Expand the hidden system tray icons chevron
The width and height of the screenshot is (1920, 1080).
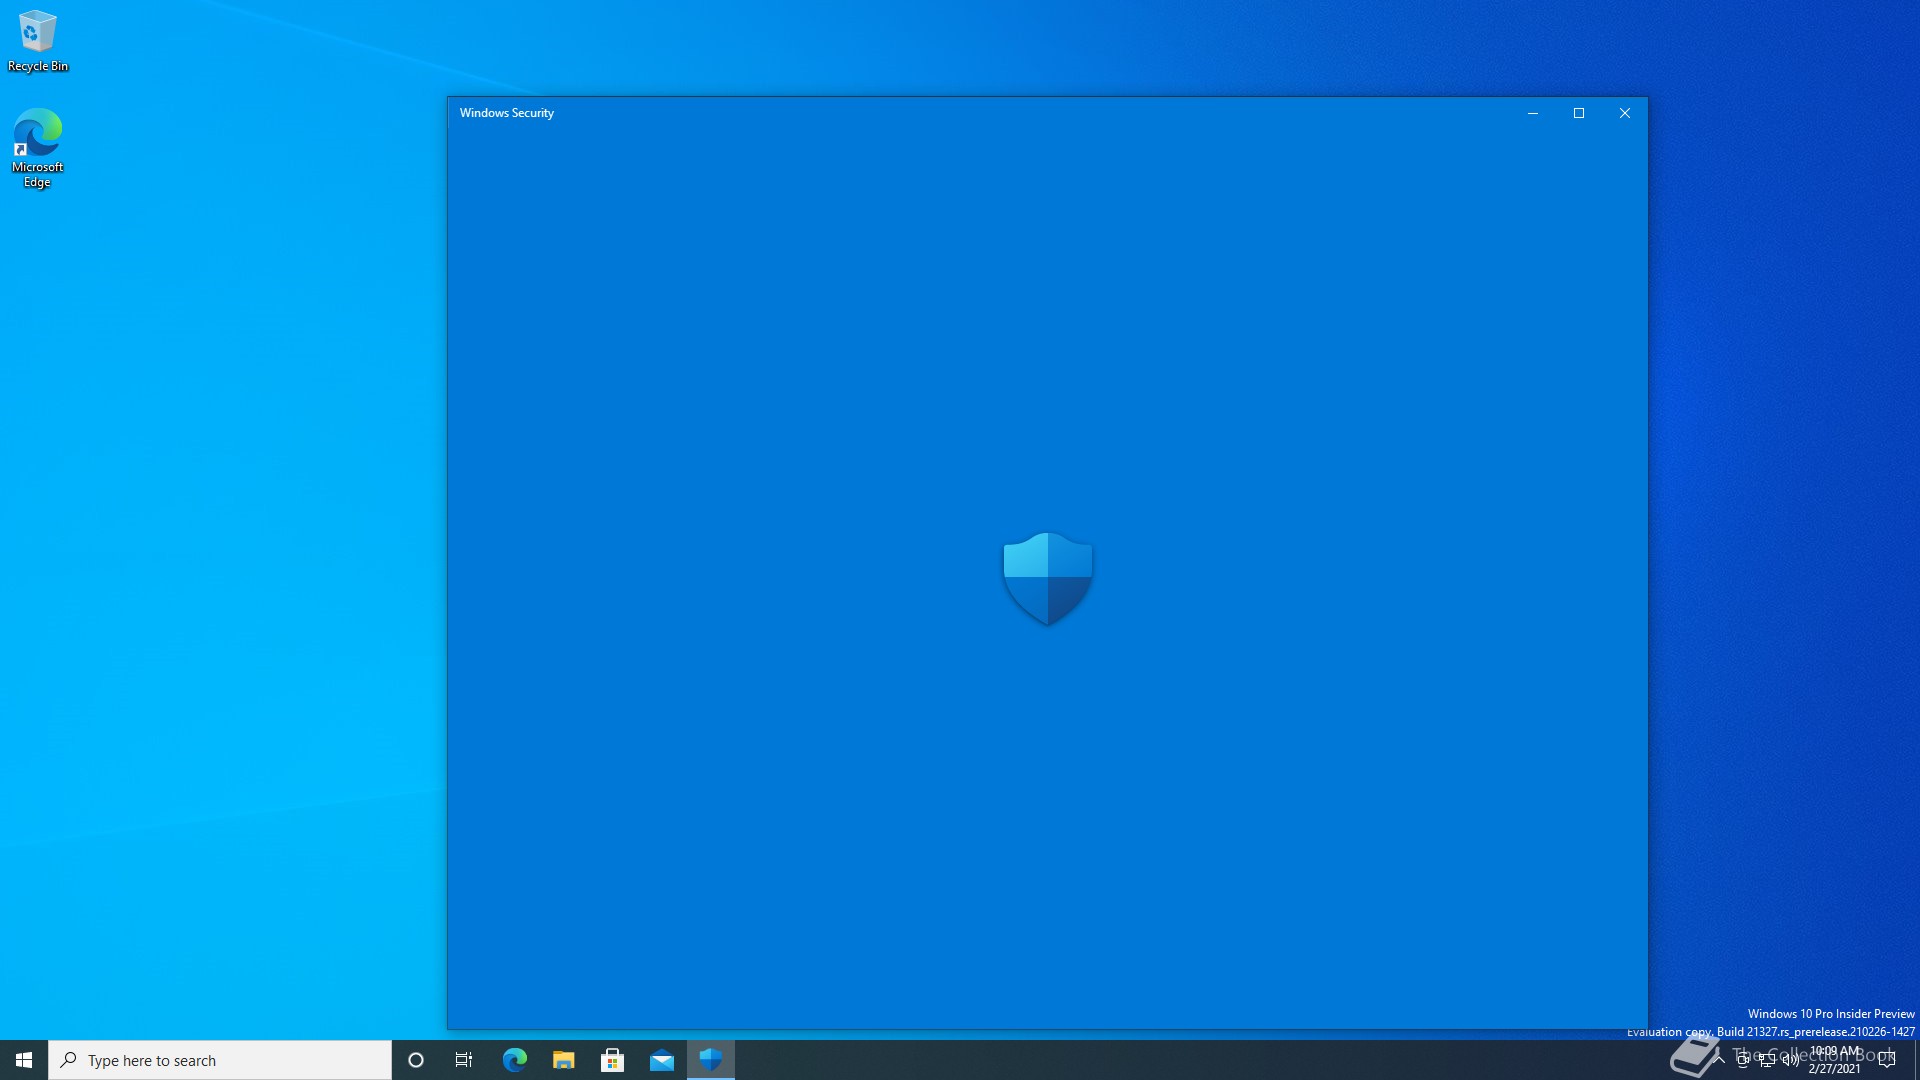[x=1720, y=1060]
